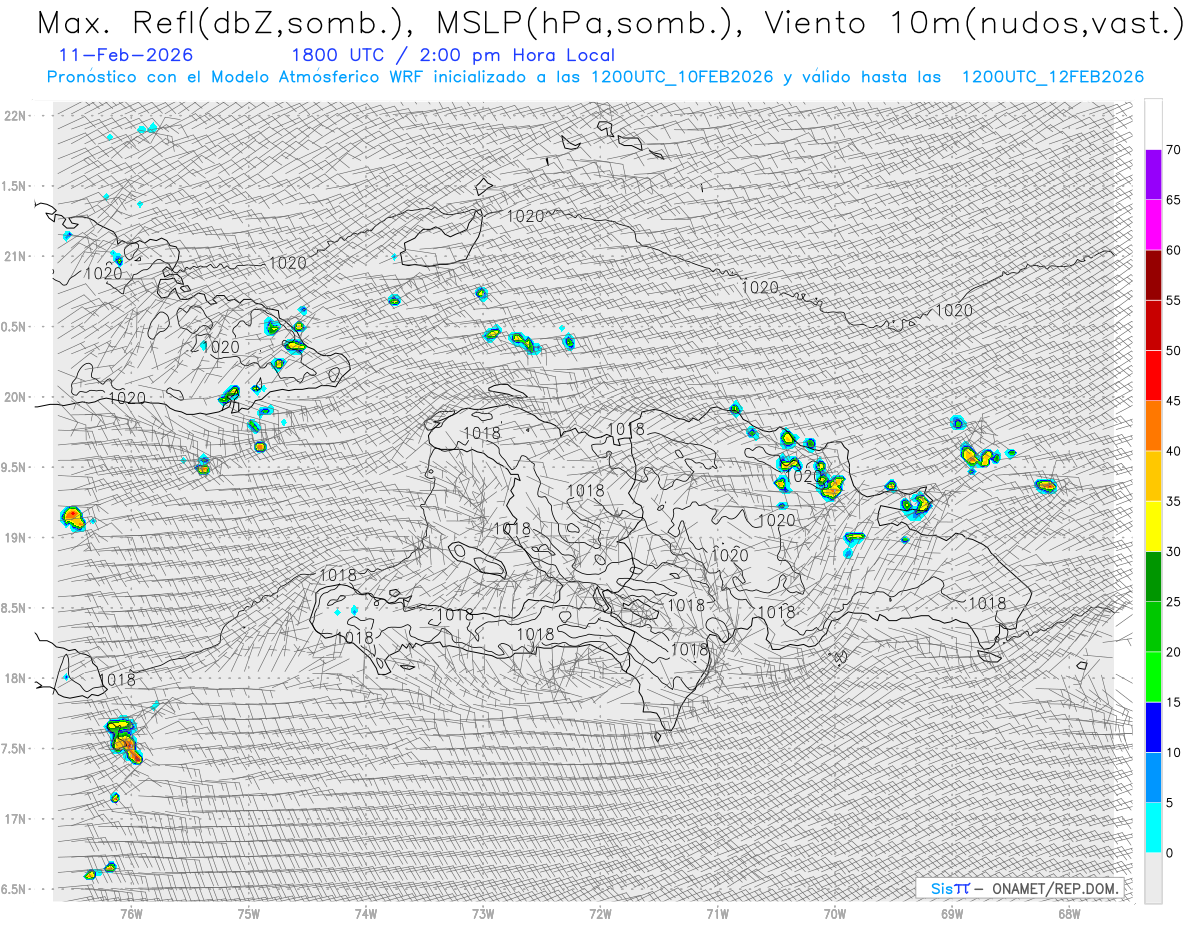Click the '69W' longitude label
This screenshot has height=927, width=1200.
tap(952, 912)
